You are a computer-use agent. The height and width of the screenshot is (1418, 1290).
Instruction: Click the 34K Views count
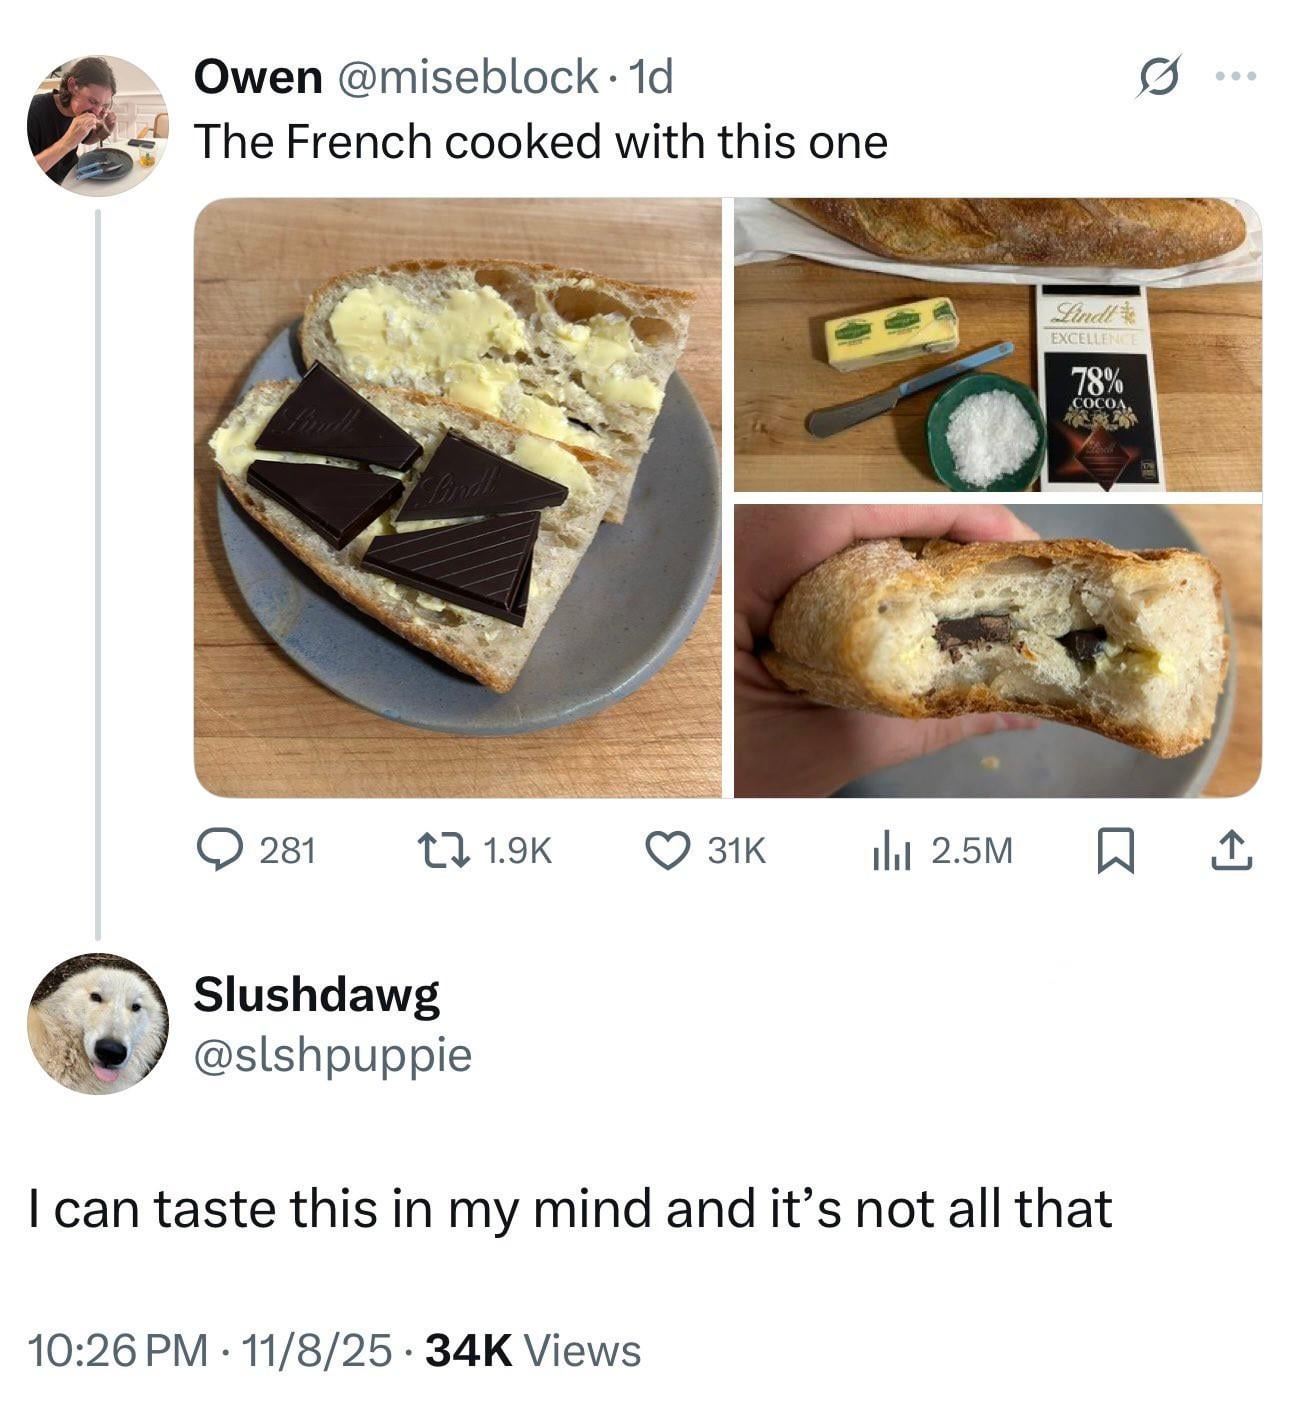[x=533, y=1350]
